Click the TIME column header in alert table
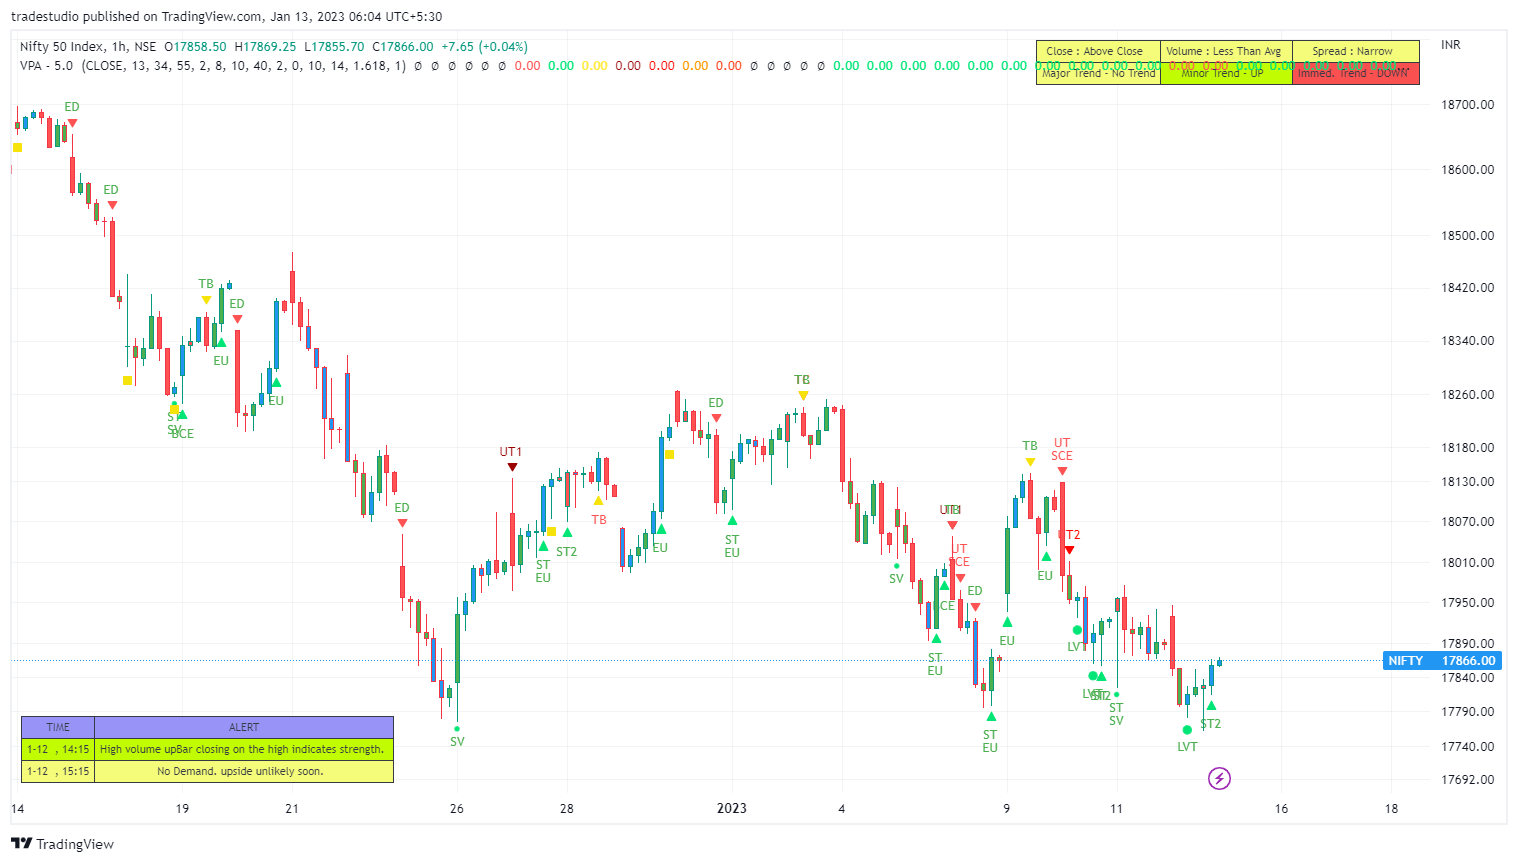This screenshot has height=863, width=1518. click(x=58, y=727)
